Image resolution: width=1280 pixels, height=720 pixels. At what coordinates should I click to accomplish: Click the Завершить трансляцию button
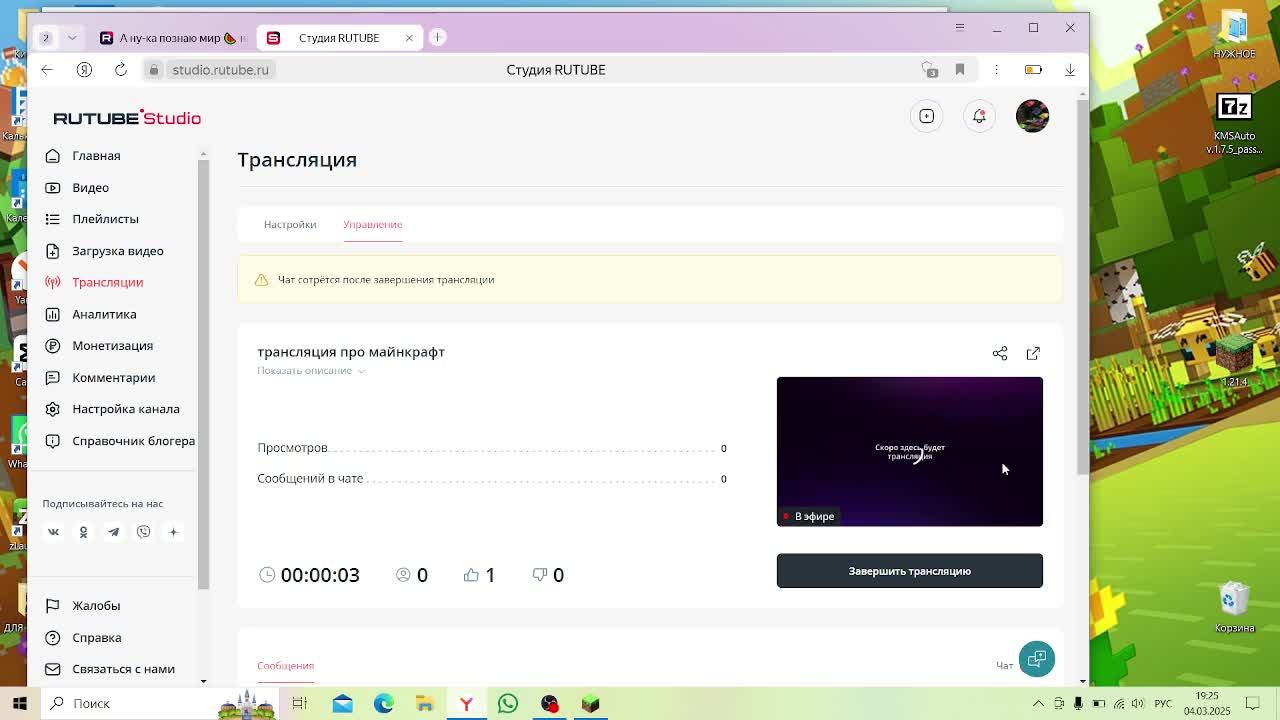pyautogui.click(x=908, y=570)
